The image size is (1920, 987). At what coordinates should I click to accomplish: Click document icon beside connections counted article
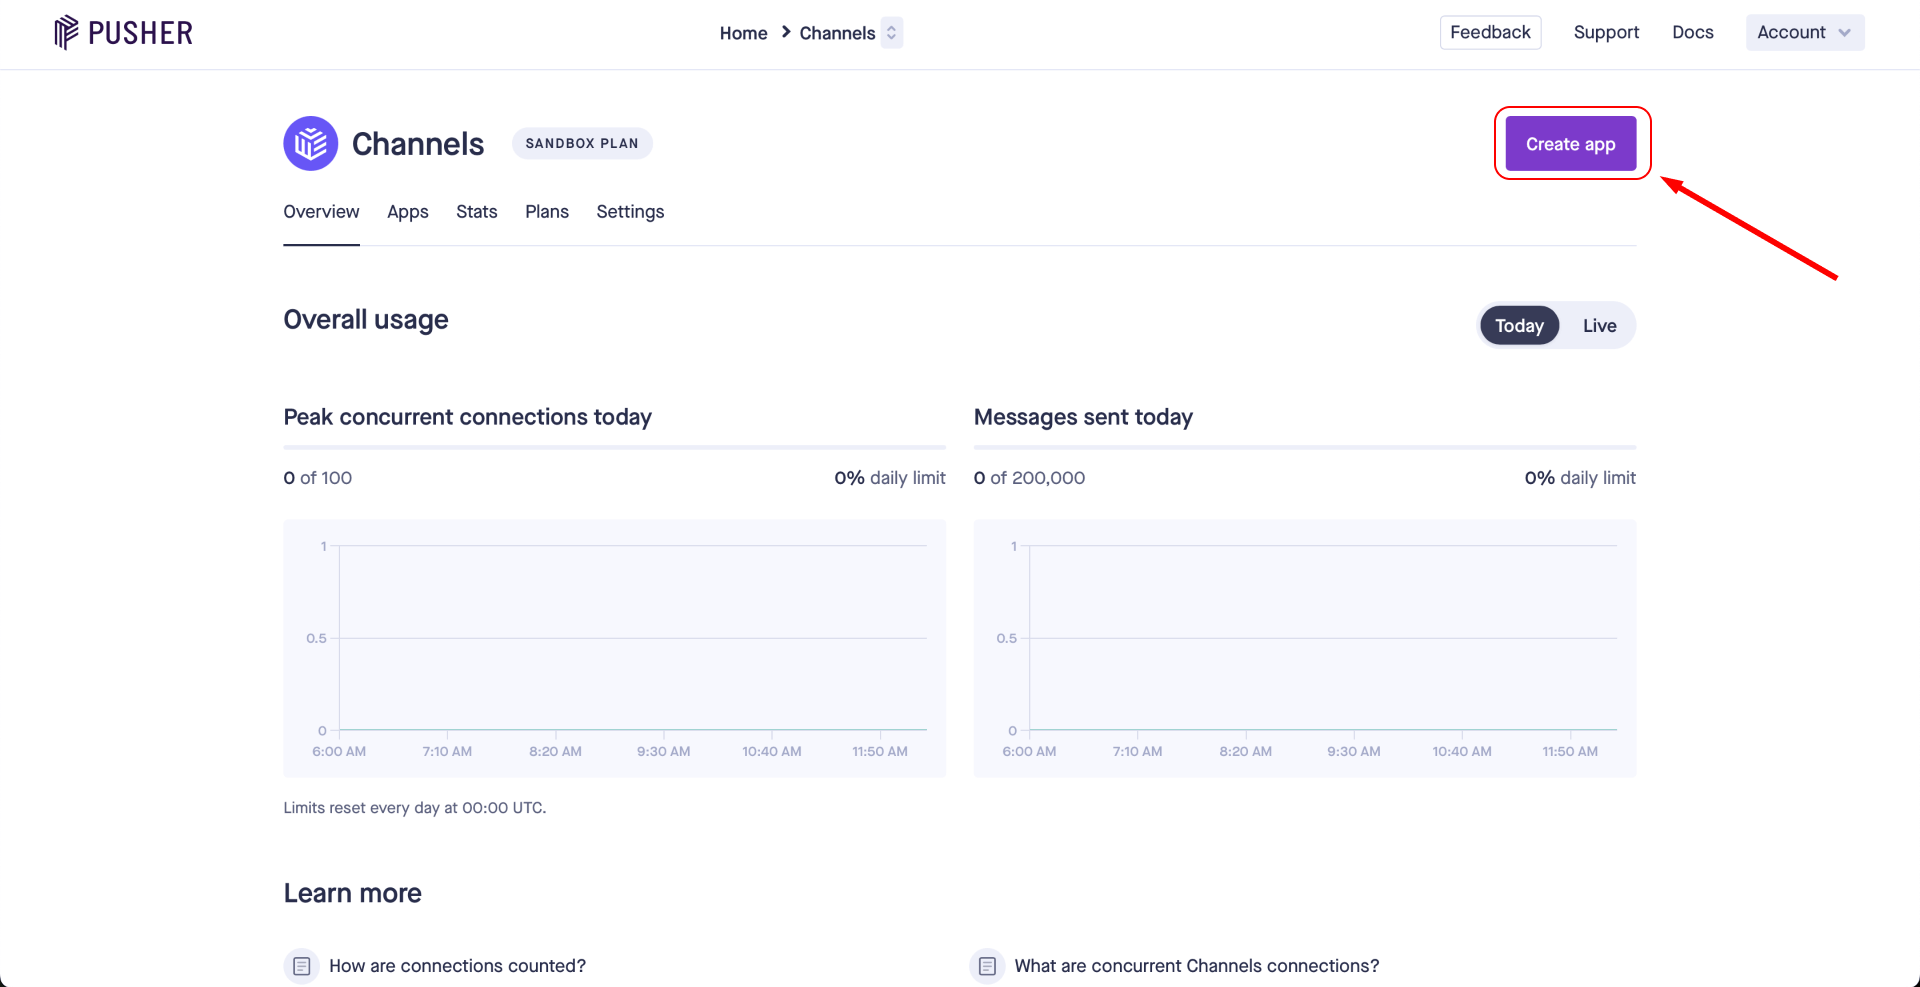pos(301,966)
